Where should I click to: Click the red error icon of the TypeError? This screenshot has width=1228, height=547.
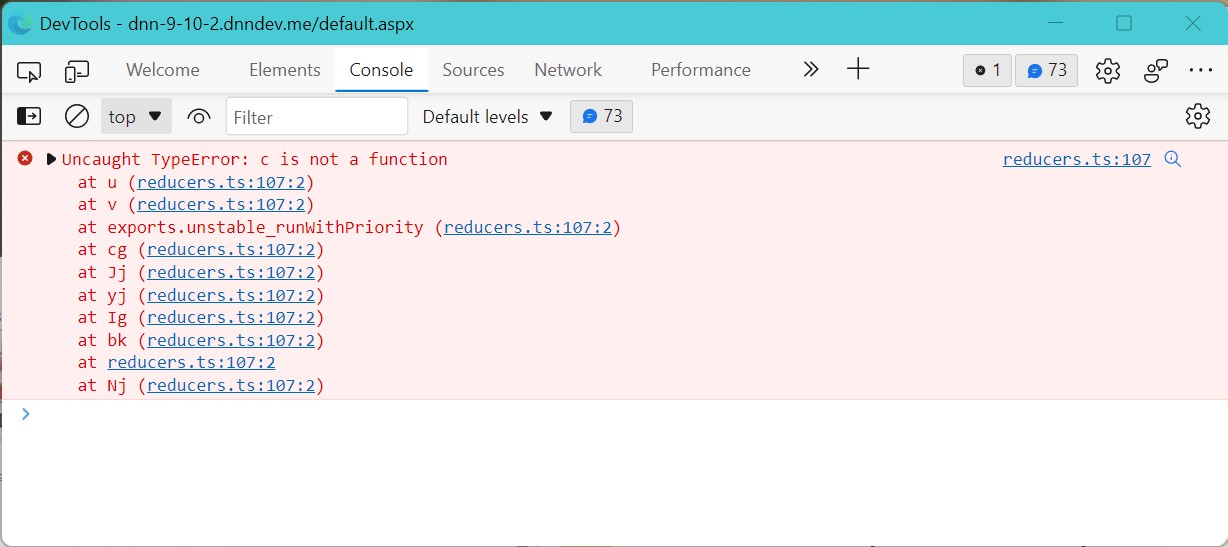coord(25,158)
